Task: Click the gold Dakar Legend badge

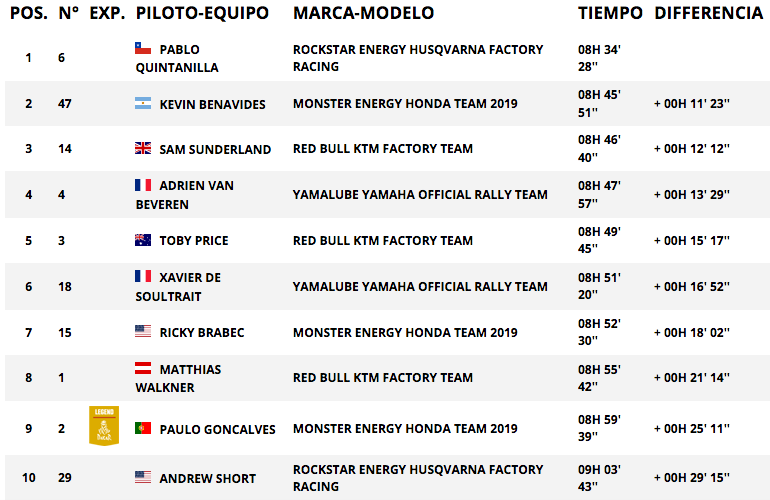Action: click(x=104, y=425)
